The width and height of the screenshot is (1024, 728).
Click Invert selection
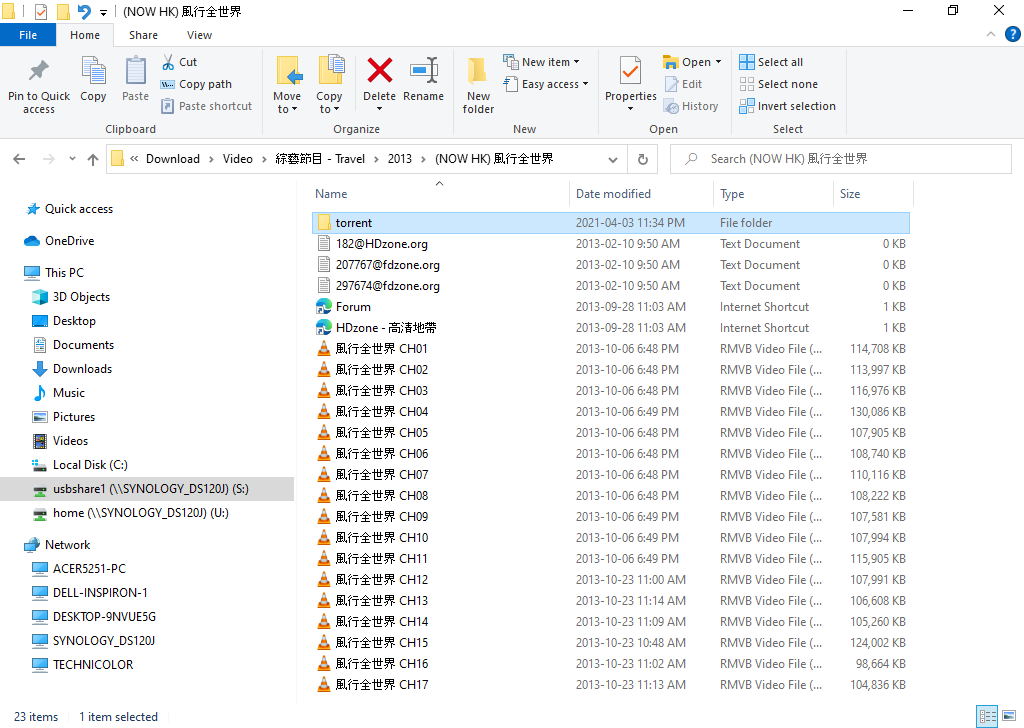(x=788, y=106)
